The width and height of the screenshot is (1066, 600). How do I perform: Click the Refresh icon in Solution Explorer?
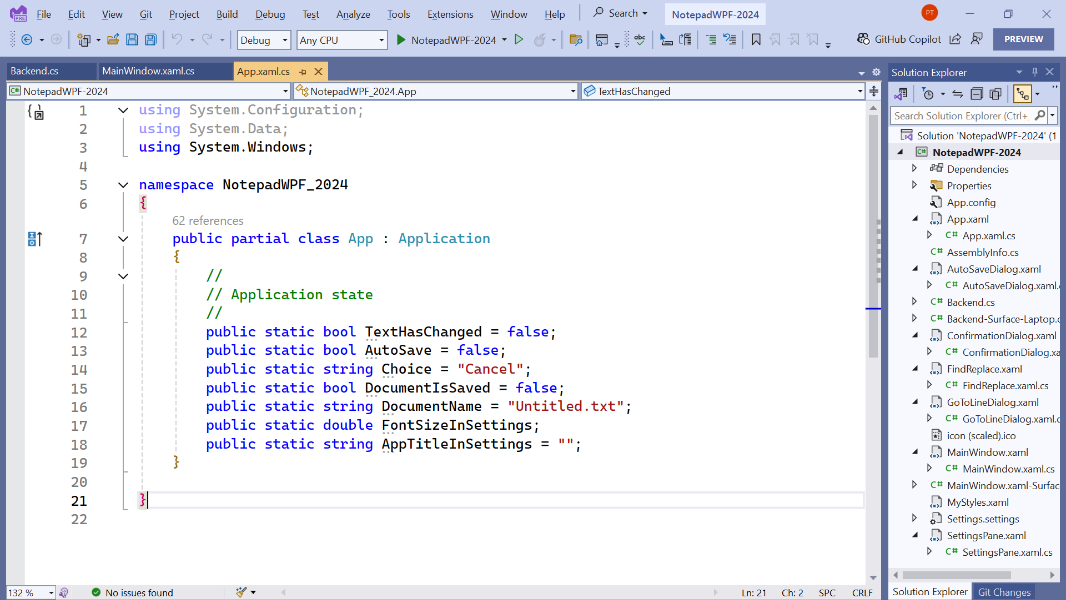point(957,93)
